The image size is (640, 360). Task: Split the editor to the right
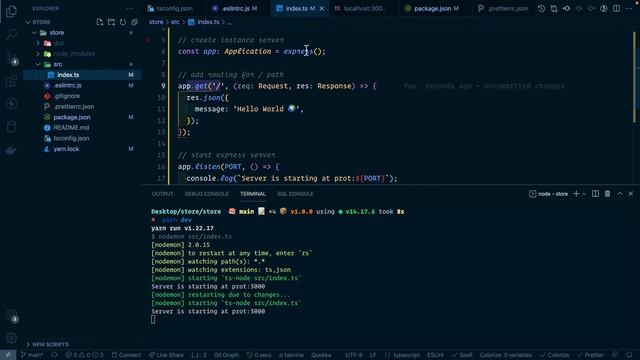pyautogui.click(x=616, y=9)
